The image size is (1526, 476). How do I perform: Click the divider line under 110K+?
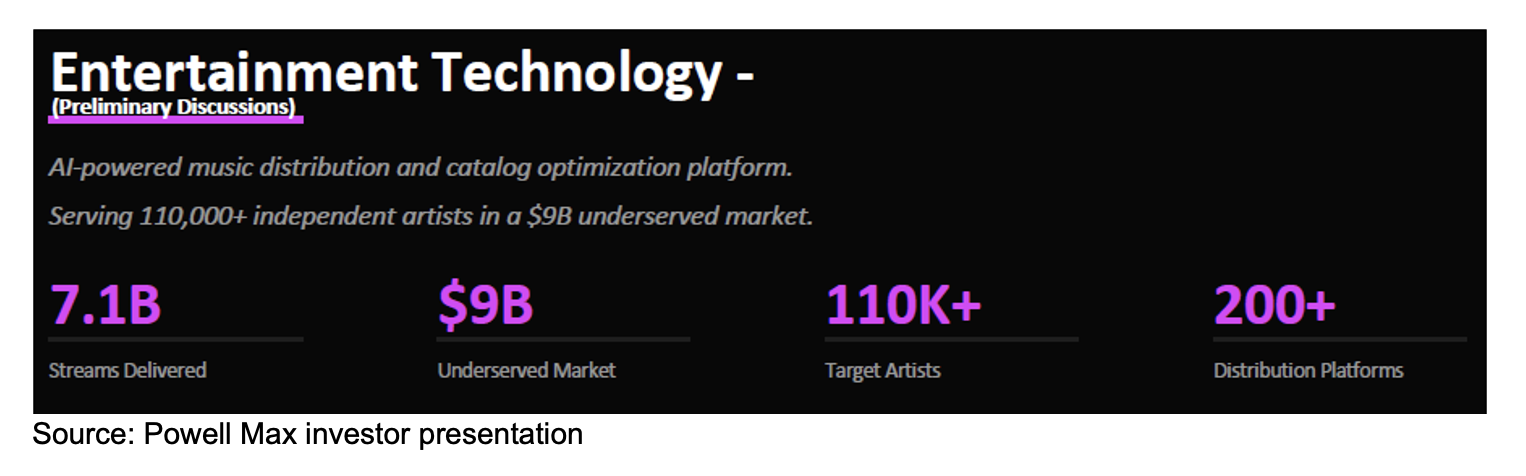coord(951,340)
